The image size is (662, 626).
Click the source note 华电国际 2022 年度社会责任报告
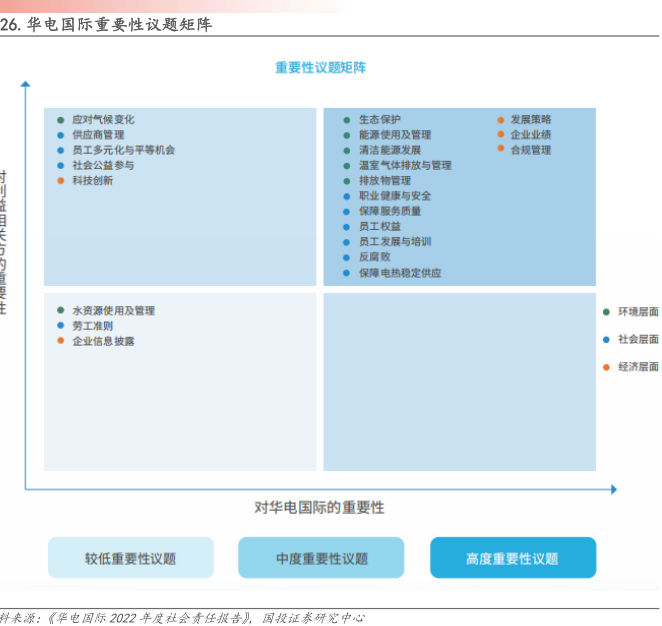point(149,618)
